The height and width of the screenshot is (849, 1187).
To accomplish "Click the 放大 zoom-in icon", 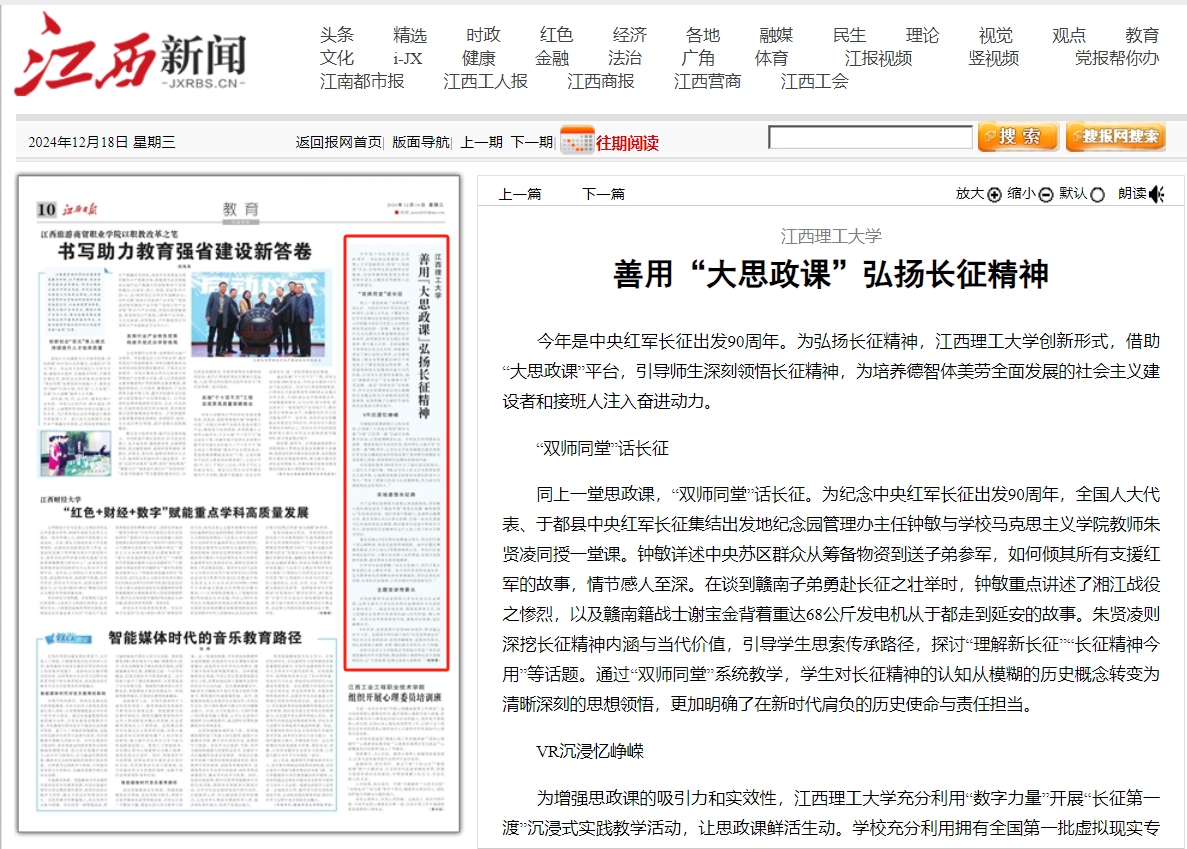I will coord(994,195).
